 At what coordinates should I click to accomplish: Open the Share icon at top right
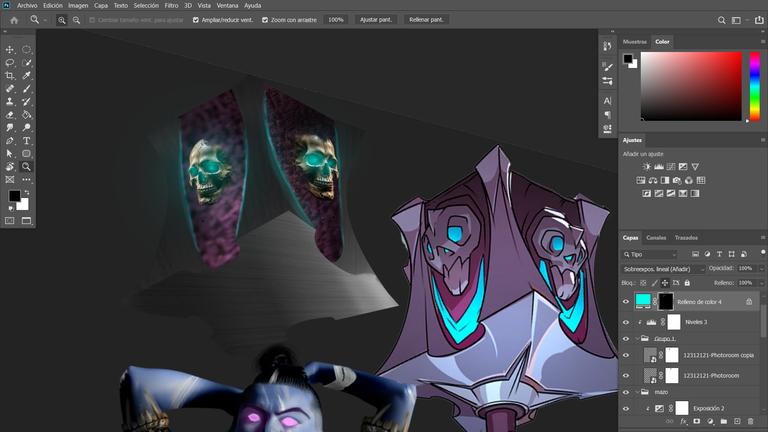[x=759, y=20]
